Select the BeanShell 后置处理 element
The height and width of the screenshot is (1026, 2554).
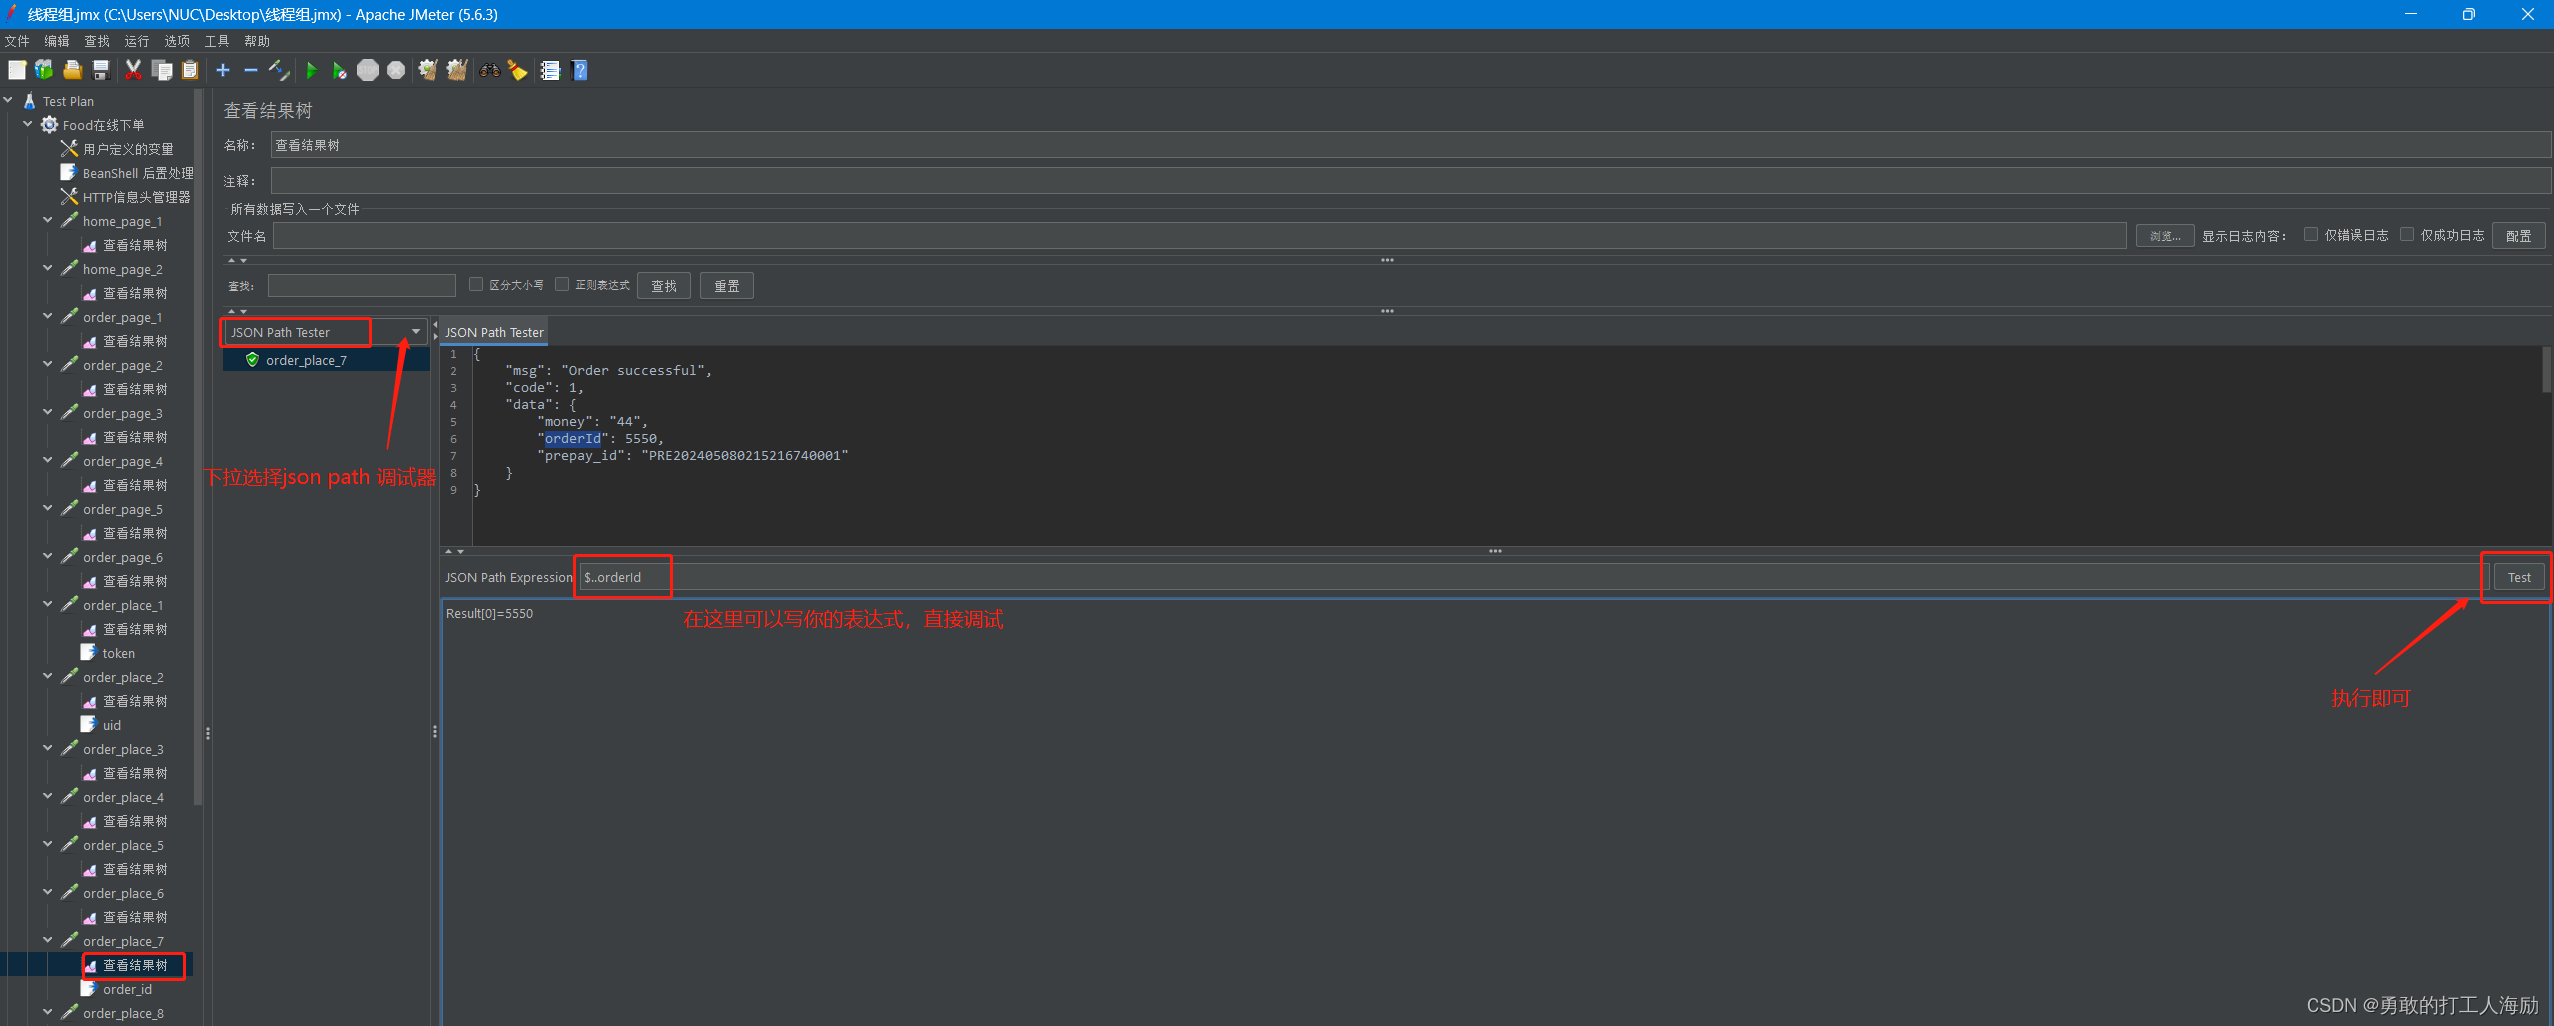tap(138, 173)
